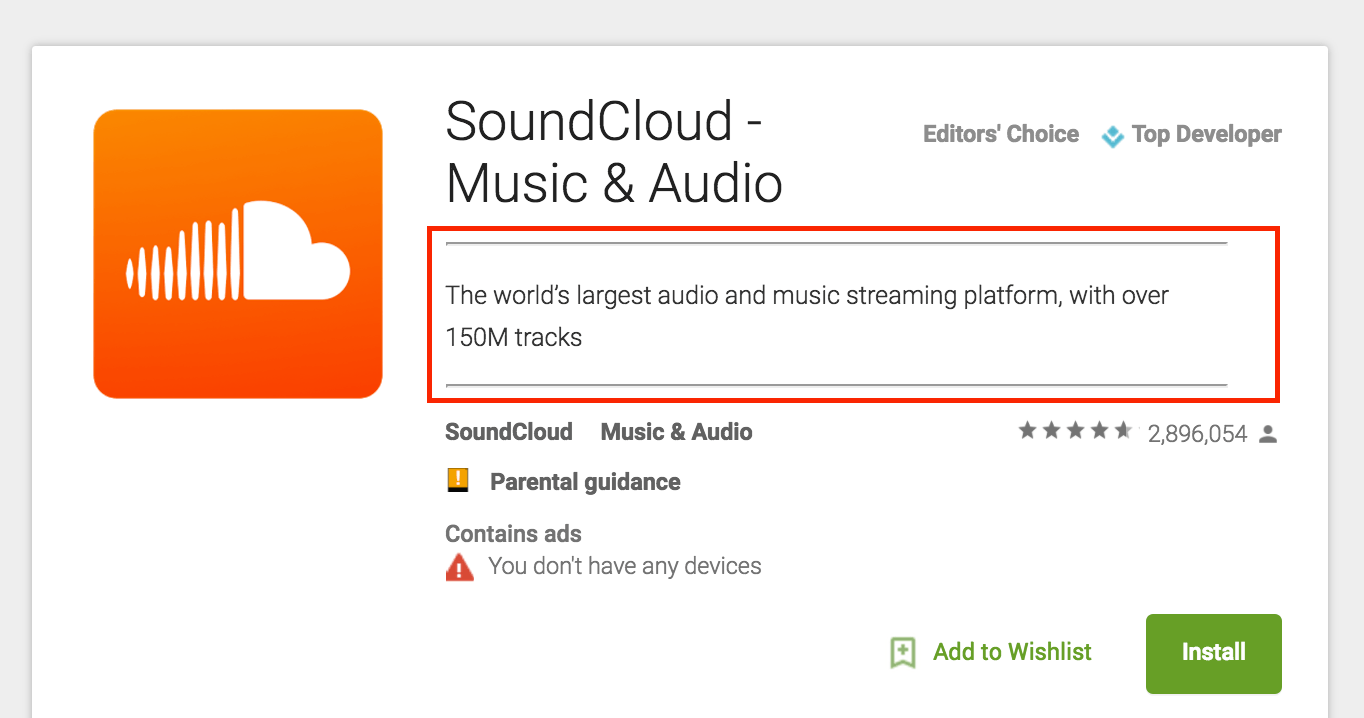This screenshot has width=1364, height=718.
Task: Click the Contains ads label
Action: (x=513, y=534)
